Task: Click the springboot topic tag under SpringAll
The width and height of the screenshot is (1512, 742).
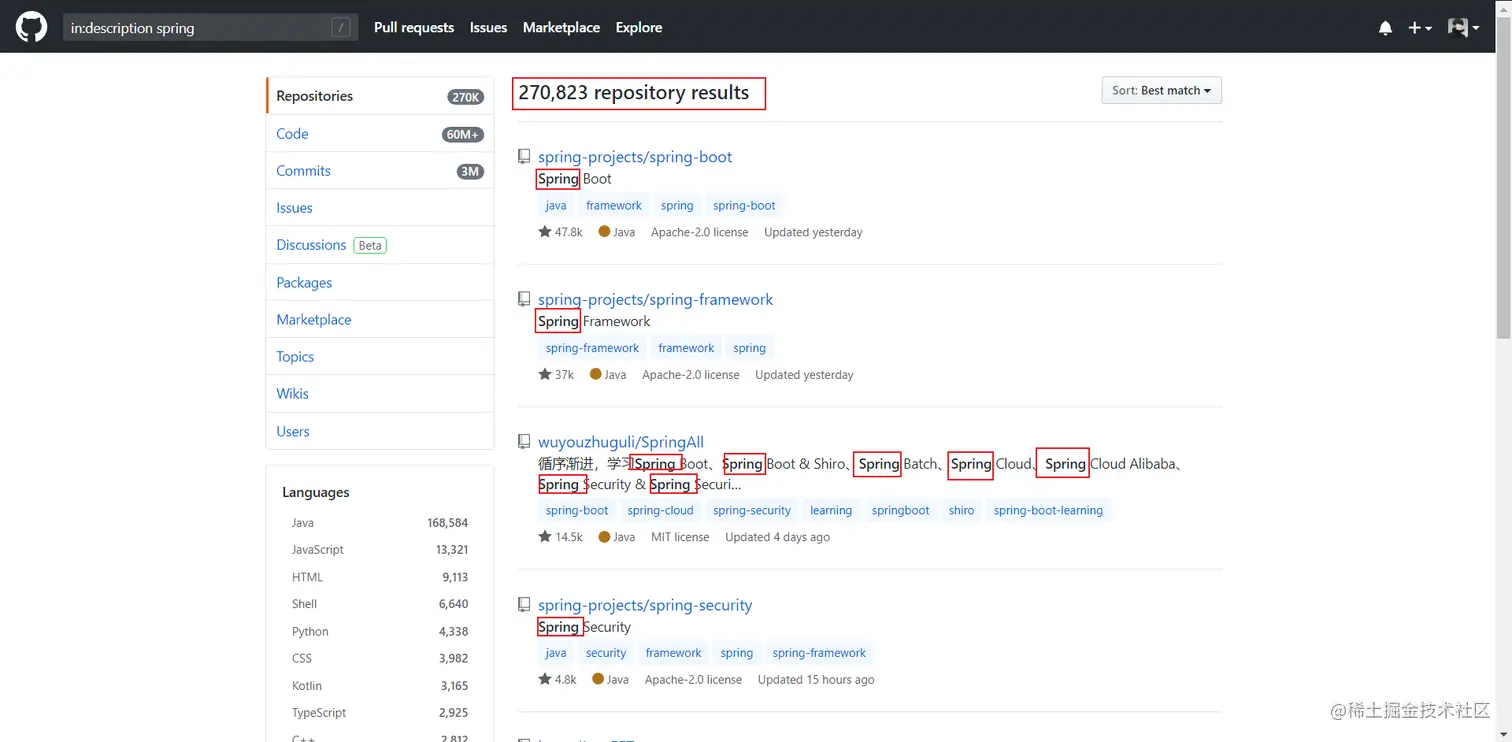Action: click(x=900, y=510)
